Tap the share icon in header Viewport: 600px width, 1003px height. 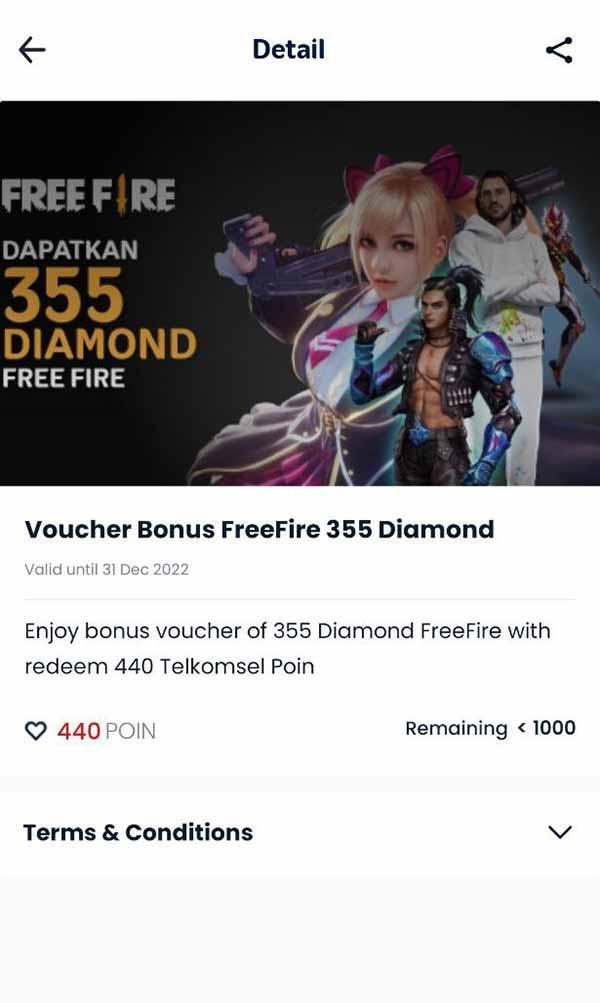[x=559, y=50]
